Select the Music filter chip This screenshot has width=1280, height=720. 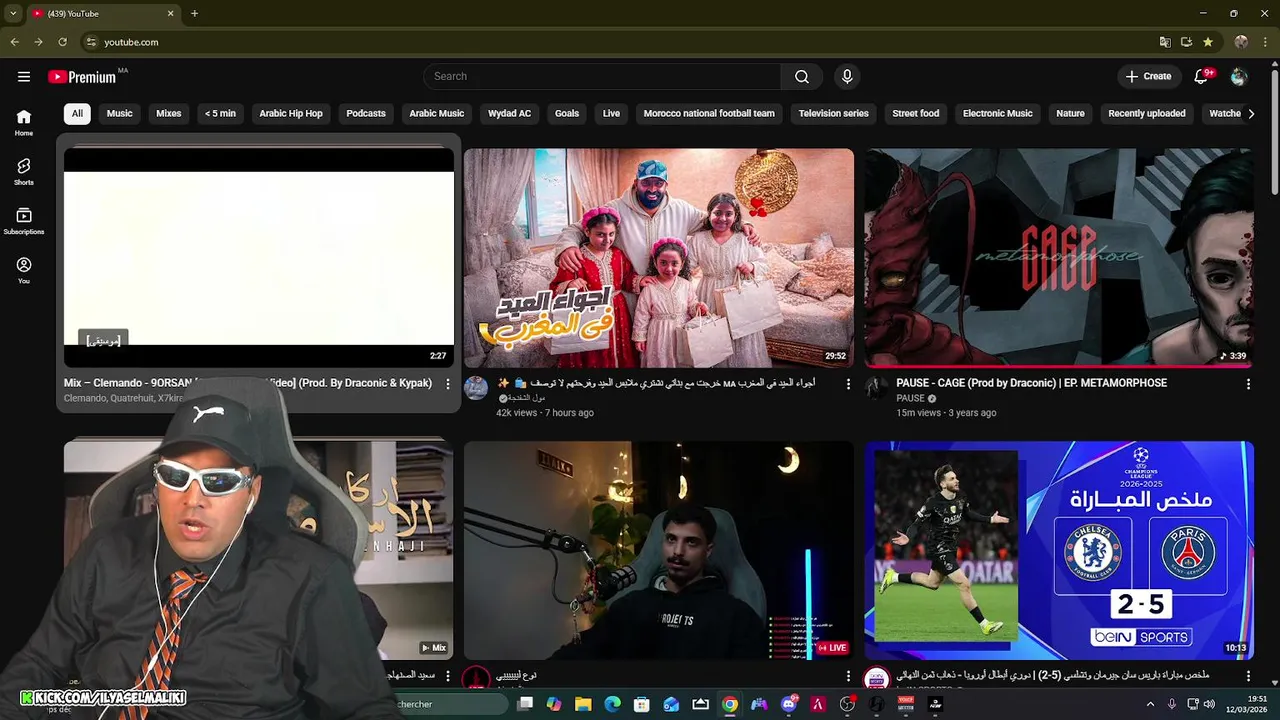(x=119, y=113)
